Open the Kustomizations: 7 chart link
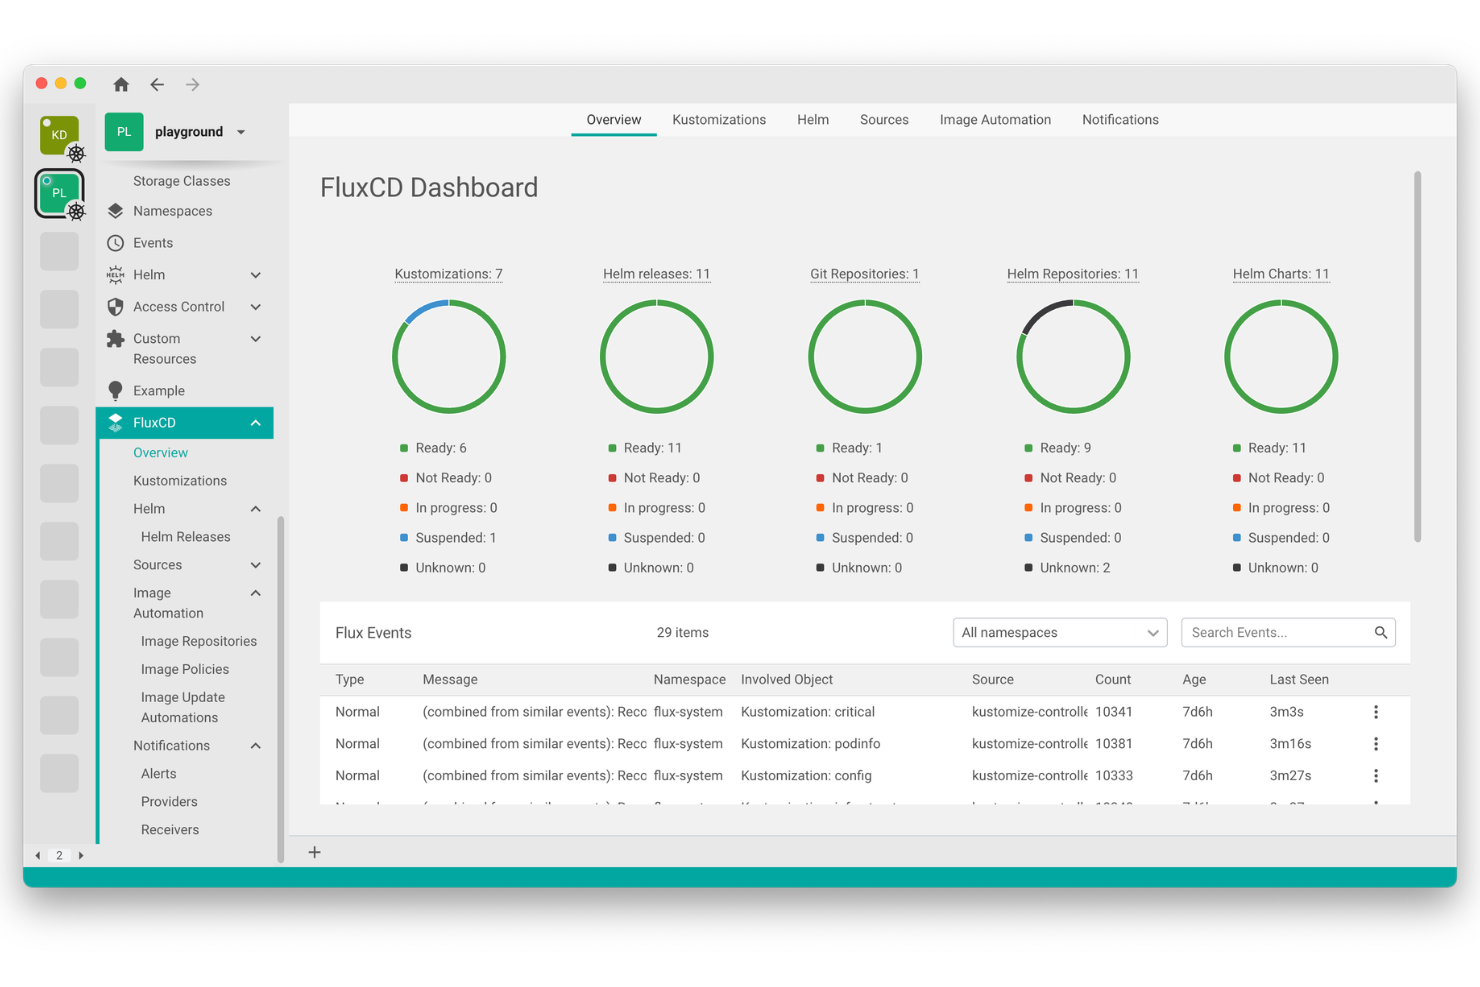1480x987 pixels. (449, 274)
